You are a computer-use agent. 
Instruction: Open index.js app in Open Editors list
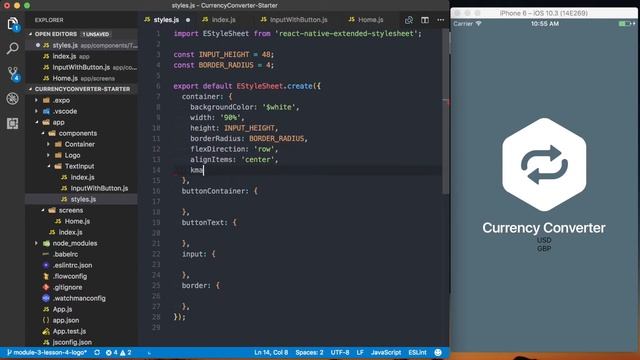[x=82, y=56]
